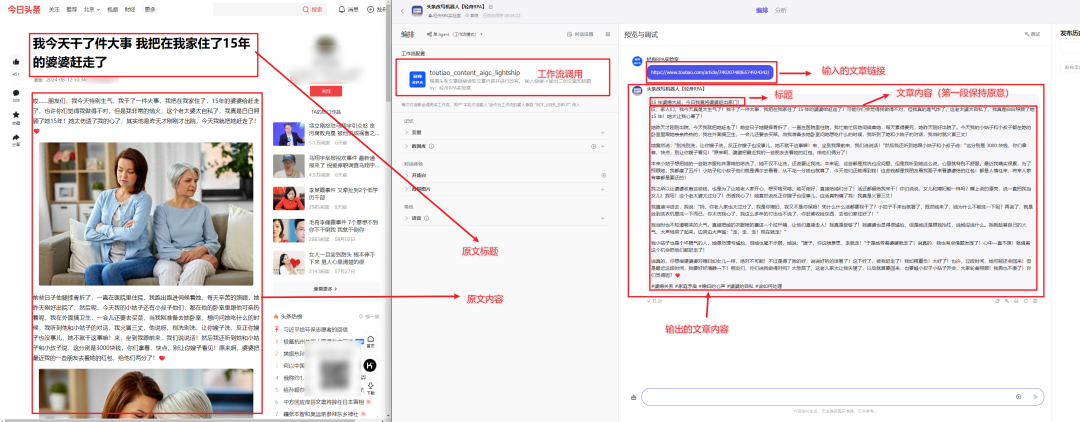Like the article with thumbs-up icon
1080x422 pixels.
pos(16,62)
